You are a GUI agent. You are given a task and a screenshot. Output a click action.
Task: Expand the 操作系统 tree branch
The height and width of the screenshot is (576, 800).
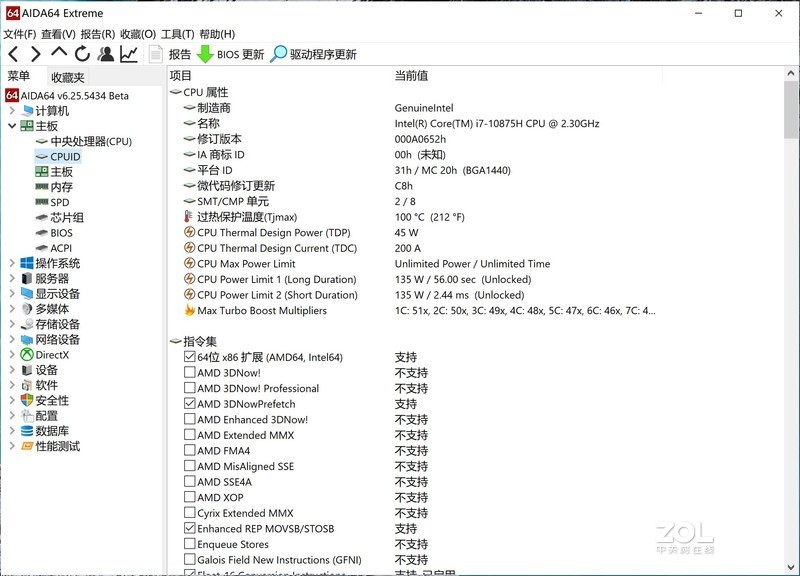[x=10, y=262]
